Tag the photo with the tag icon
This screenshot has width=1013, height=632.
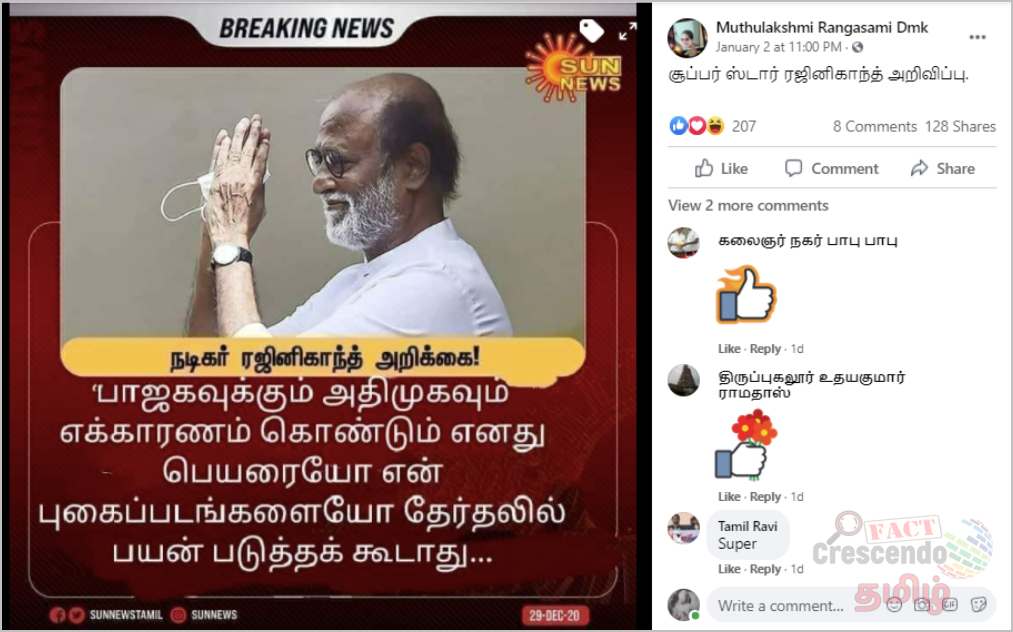(591, 30)
